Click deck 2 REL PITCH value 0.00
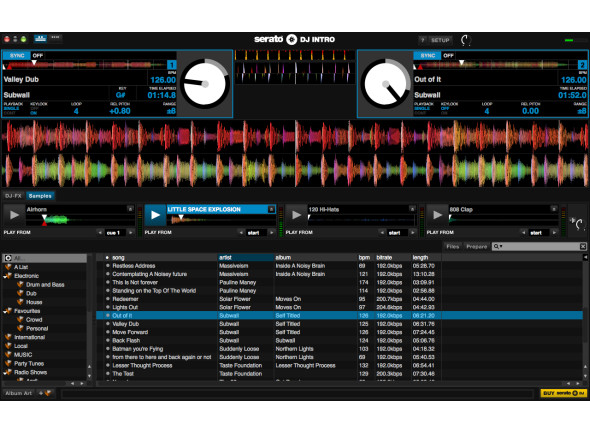The width and height of the screenshot is (590, 434). (530, 111)
